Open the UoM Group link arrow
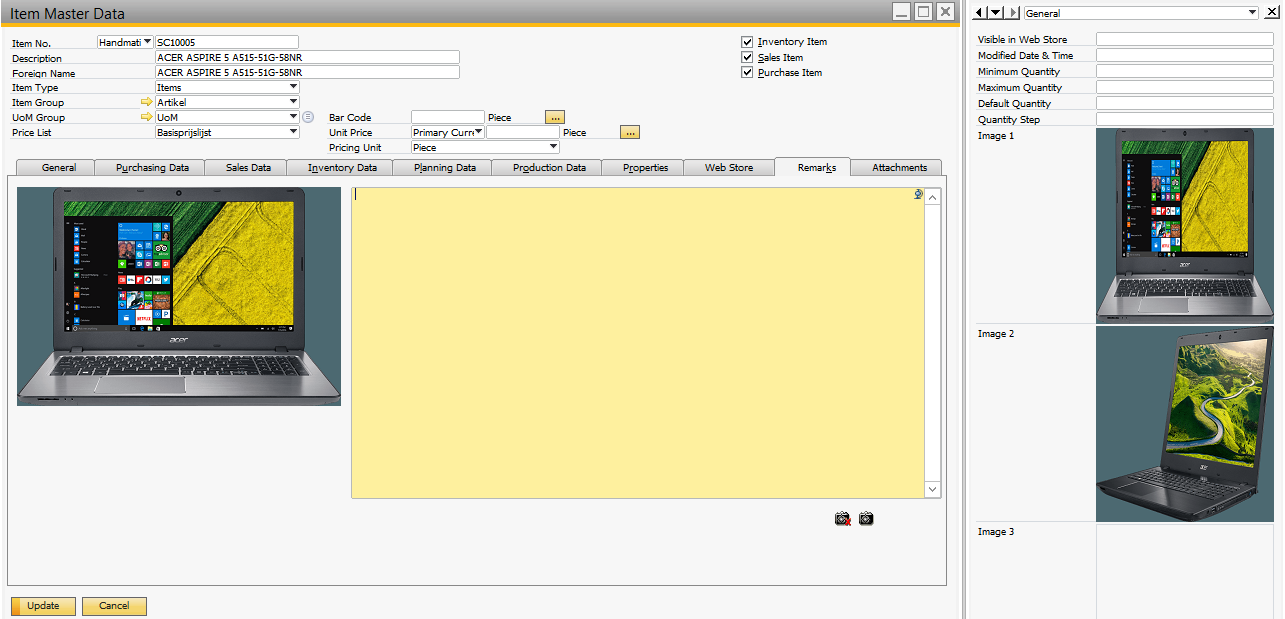 point(147,117)
